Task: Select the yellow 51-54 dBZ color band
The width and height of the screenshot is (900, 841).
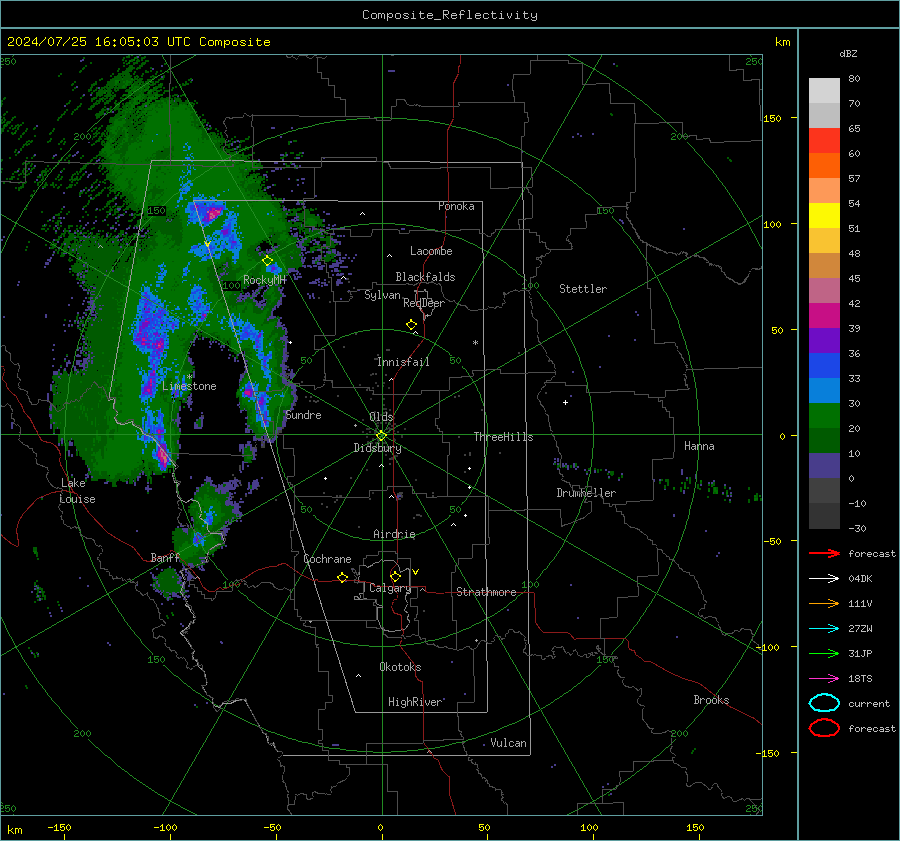Action: tap(824, 216)
